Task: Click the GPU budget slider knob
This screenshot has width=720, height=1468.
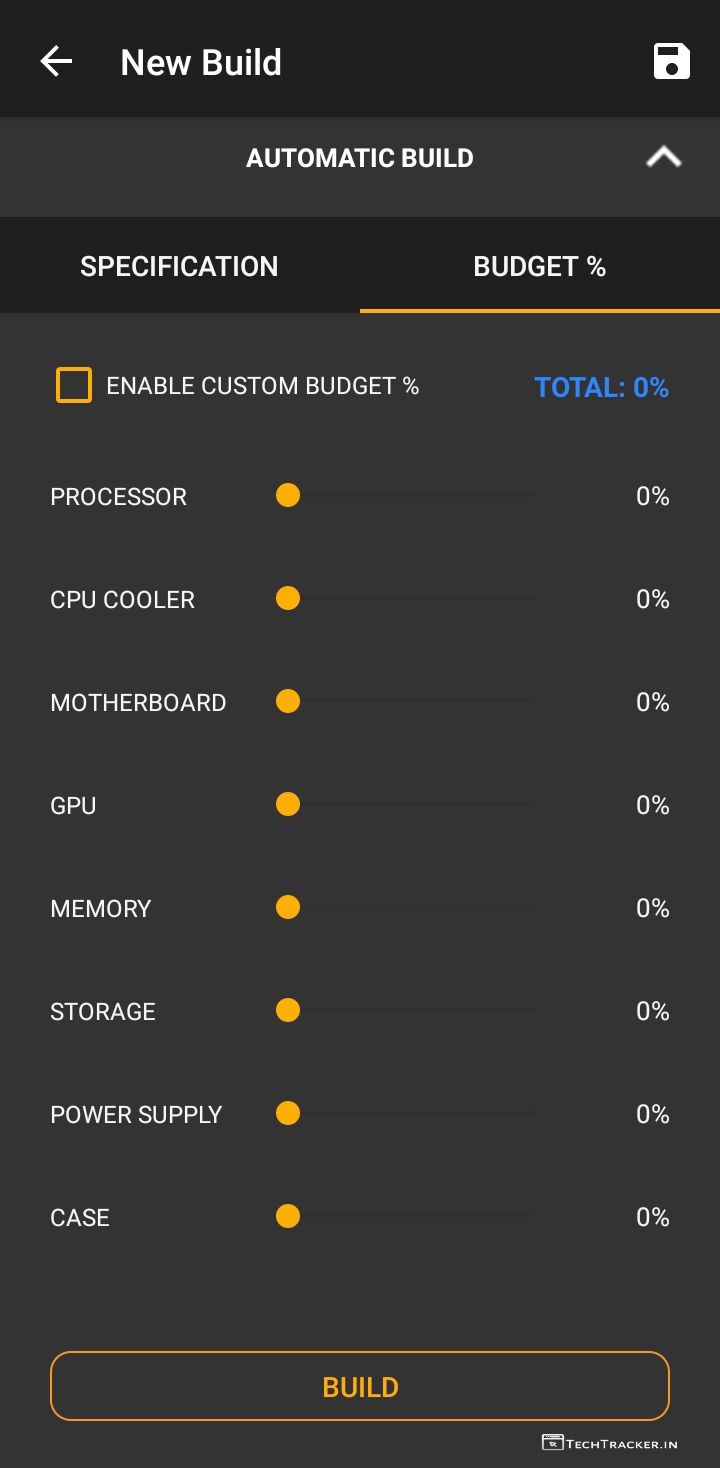Action: pyautogui.click(x=288, y=804)
